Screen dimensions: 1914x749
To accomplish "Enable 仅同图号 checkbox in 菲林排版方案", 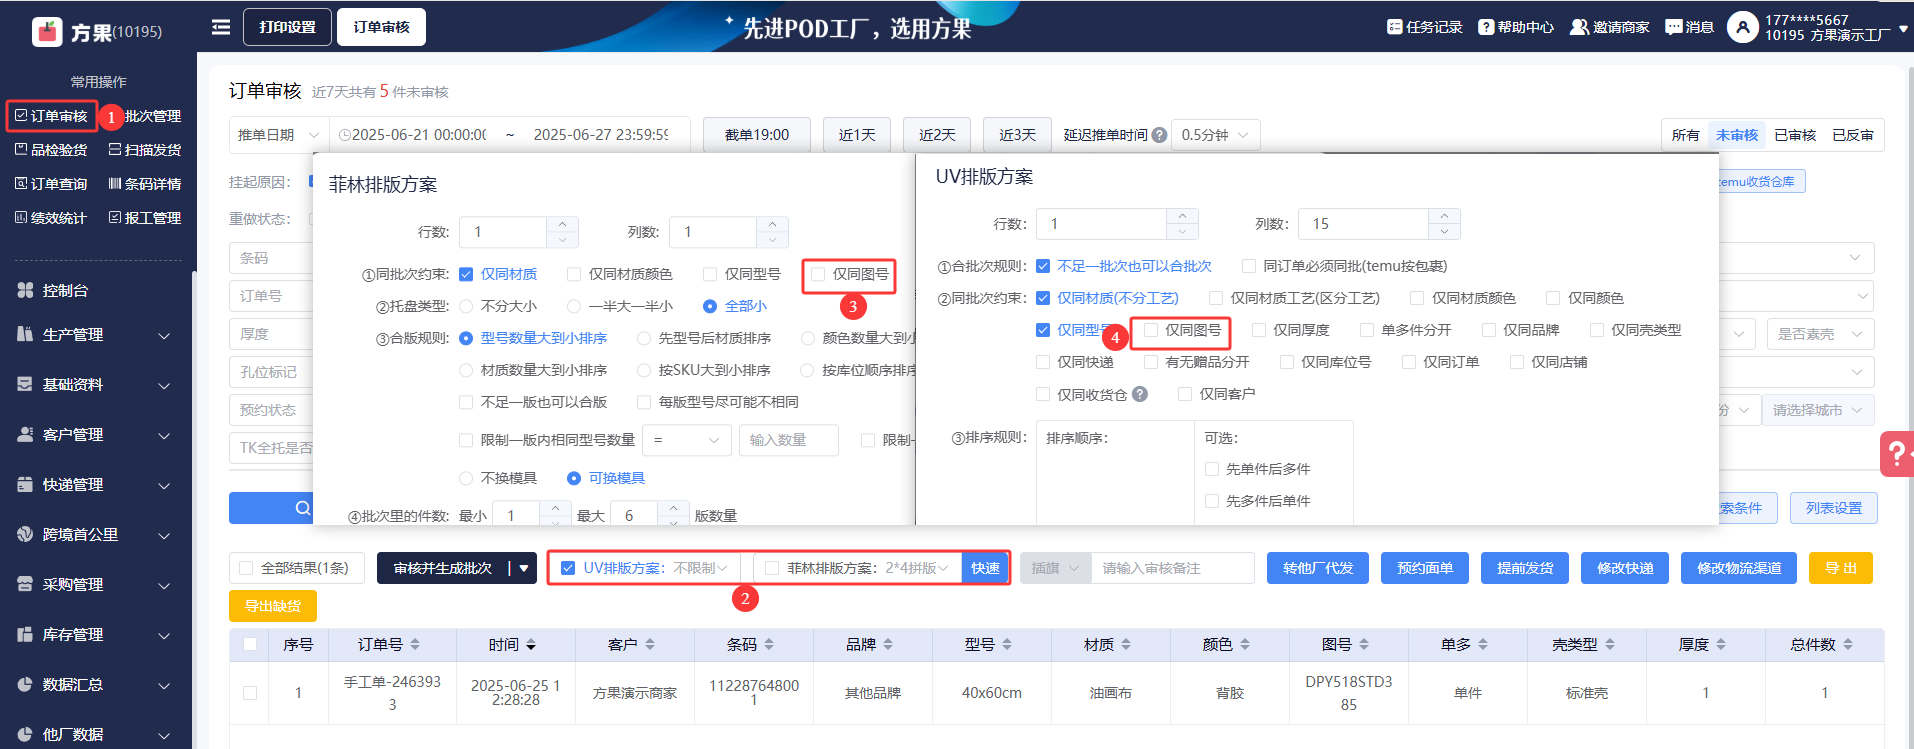I will pyautogui.click(x=819, y=274).
